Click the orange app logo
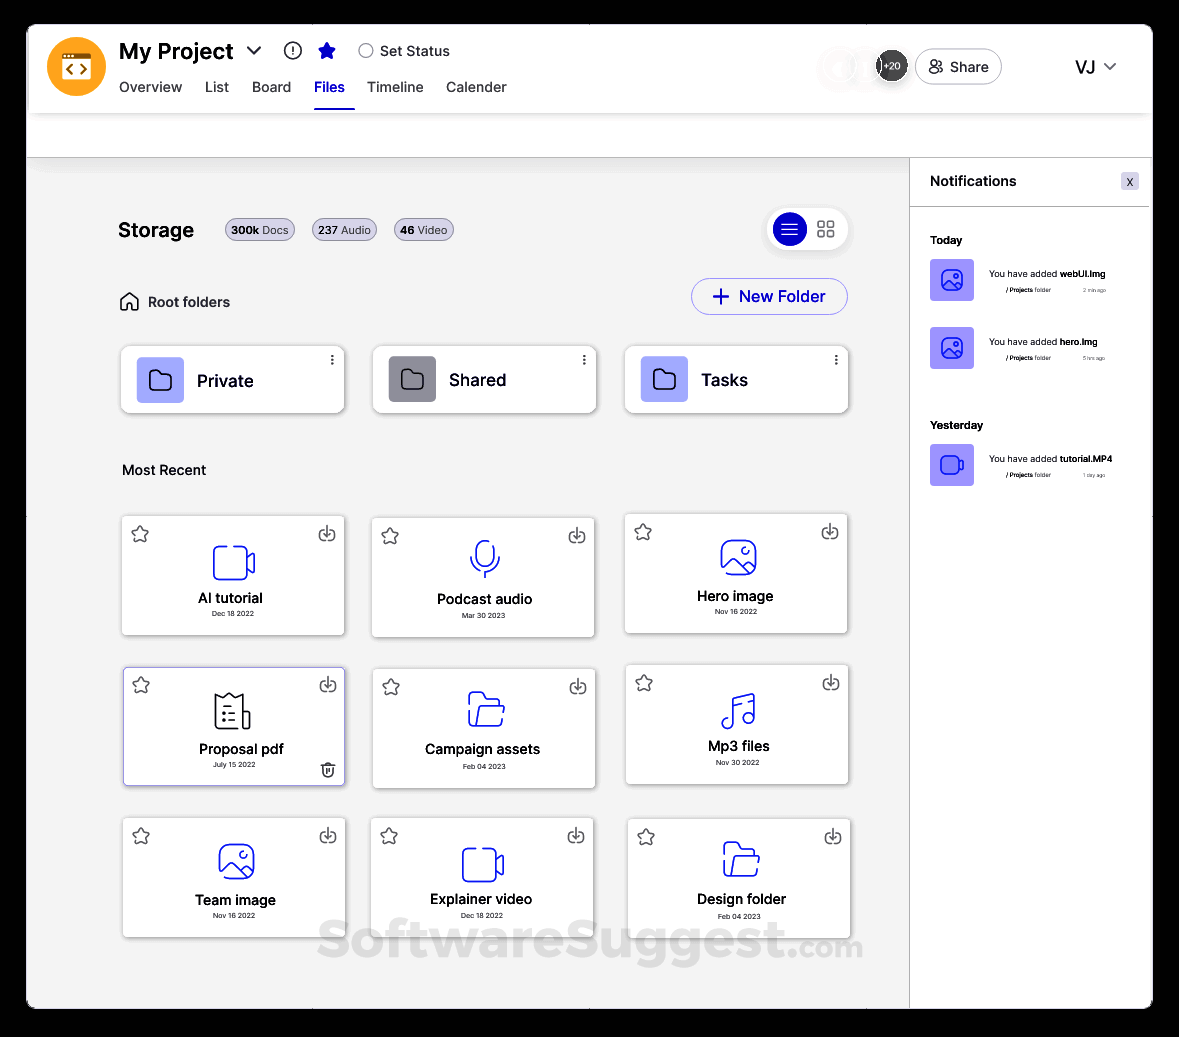The height and width of the screenshot is (1037, 1179). coord(76,67)
